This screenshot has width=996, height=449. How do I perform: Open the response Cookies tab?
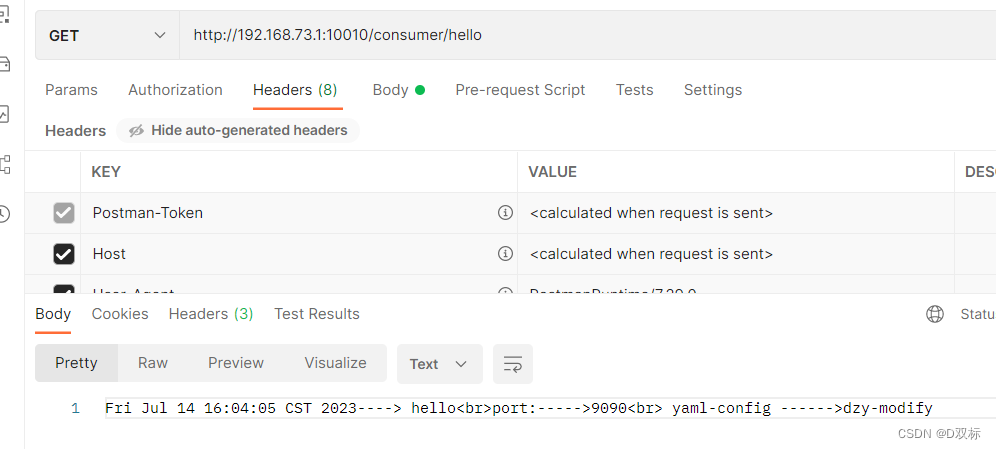[x=120, y=314]
